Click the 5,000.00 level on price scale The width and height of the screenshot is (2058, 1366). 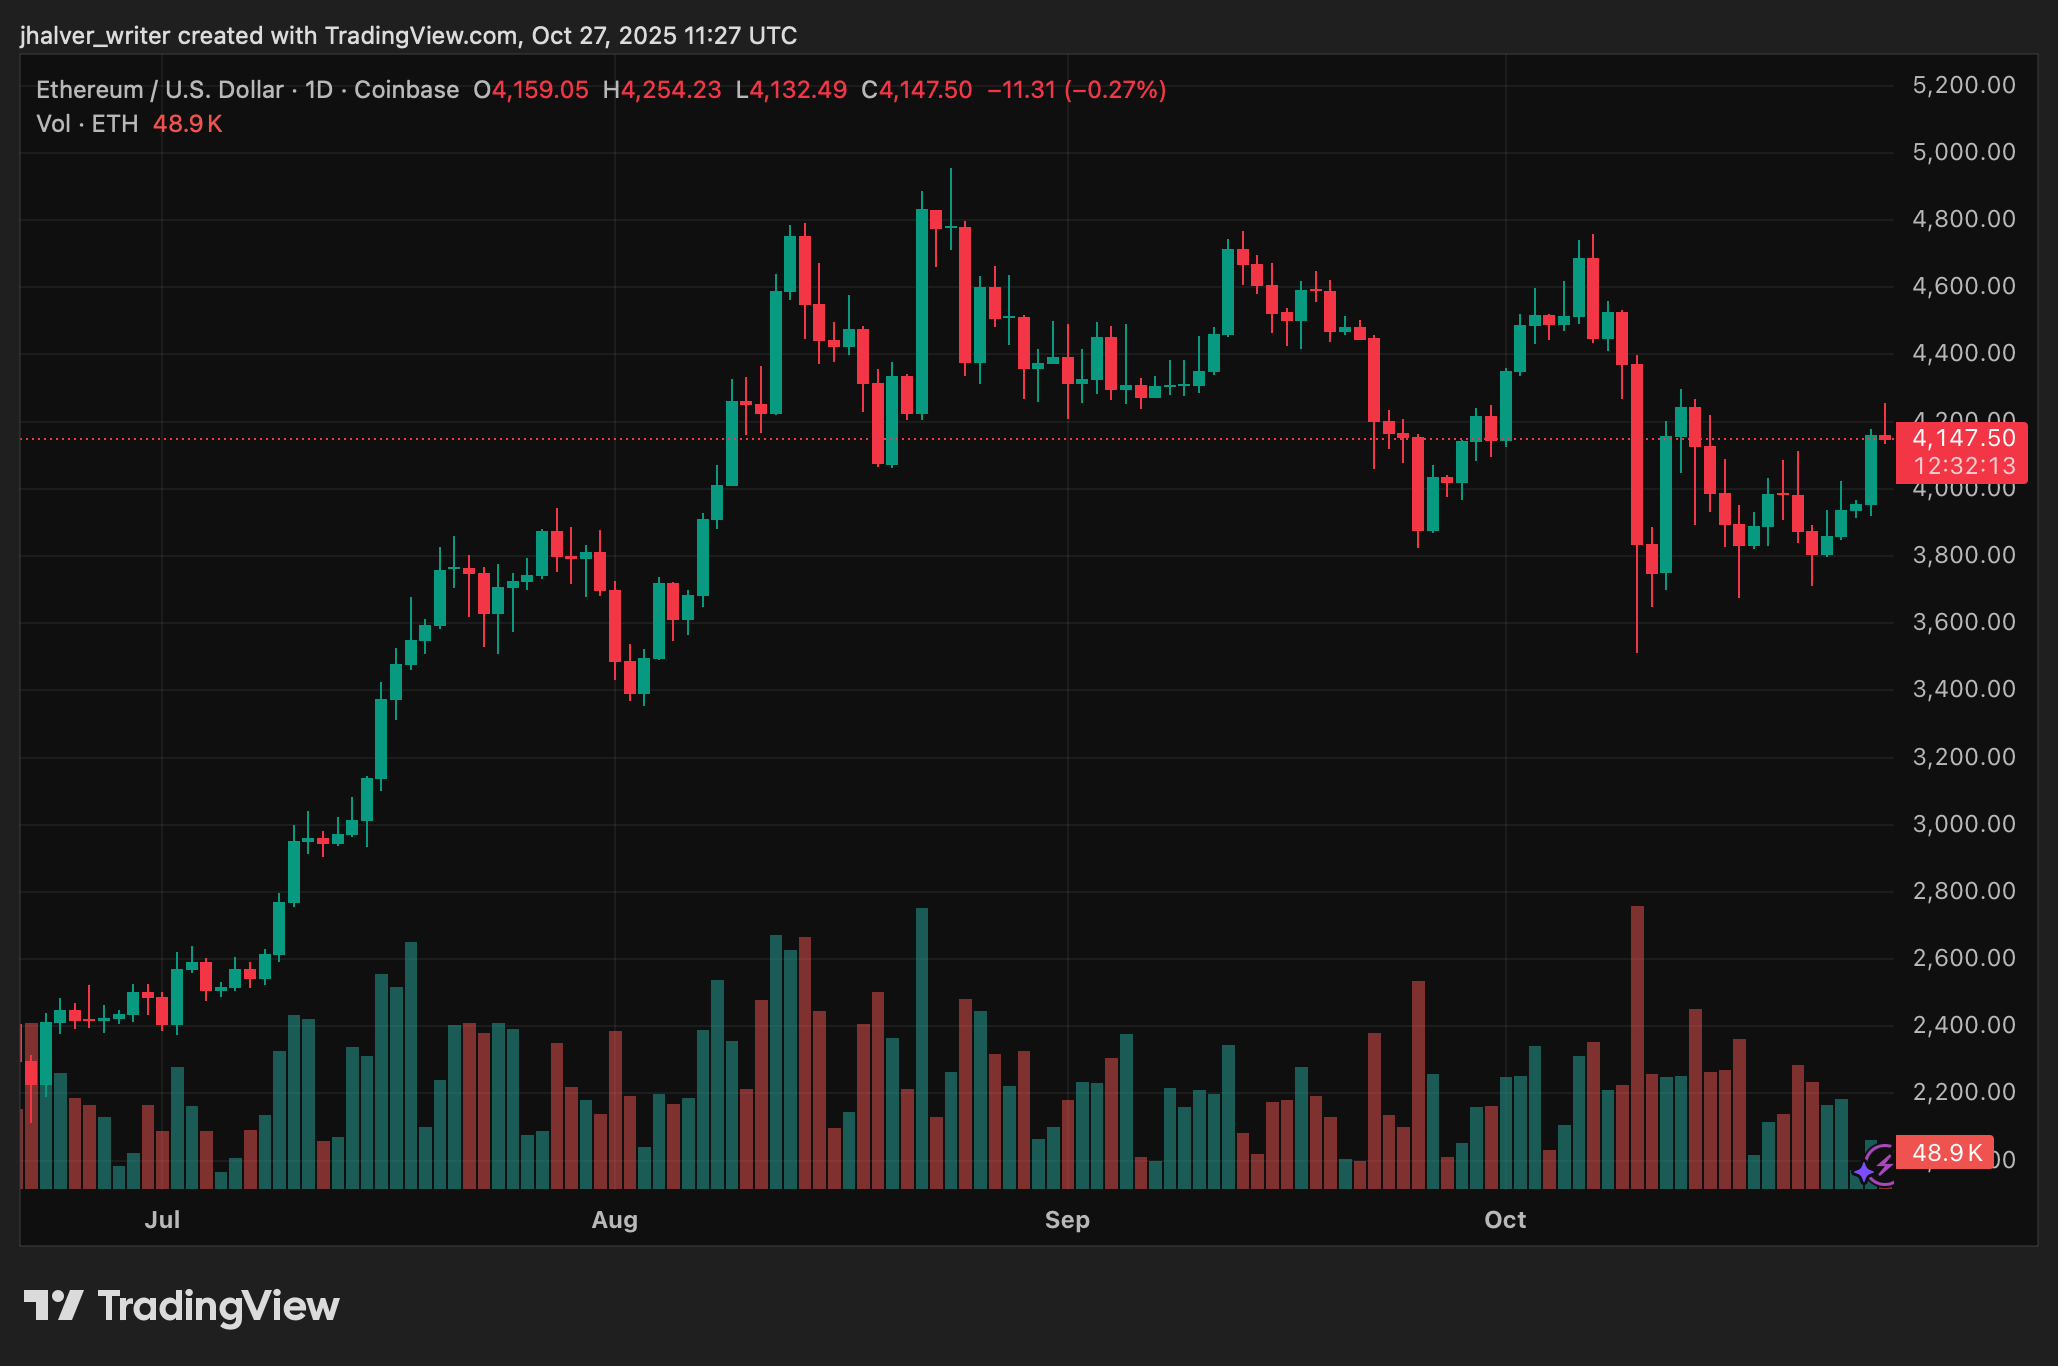coord(1964,152)
